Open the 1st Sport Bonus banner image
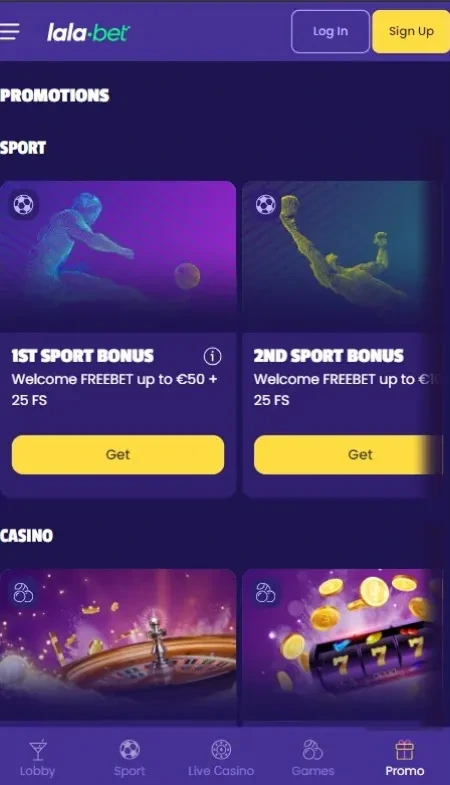Image resolution: width=450 pixels, height=785 pixels. (118, 256)
